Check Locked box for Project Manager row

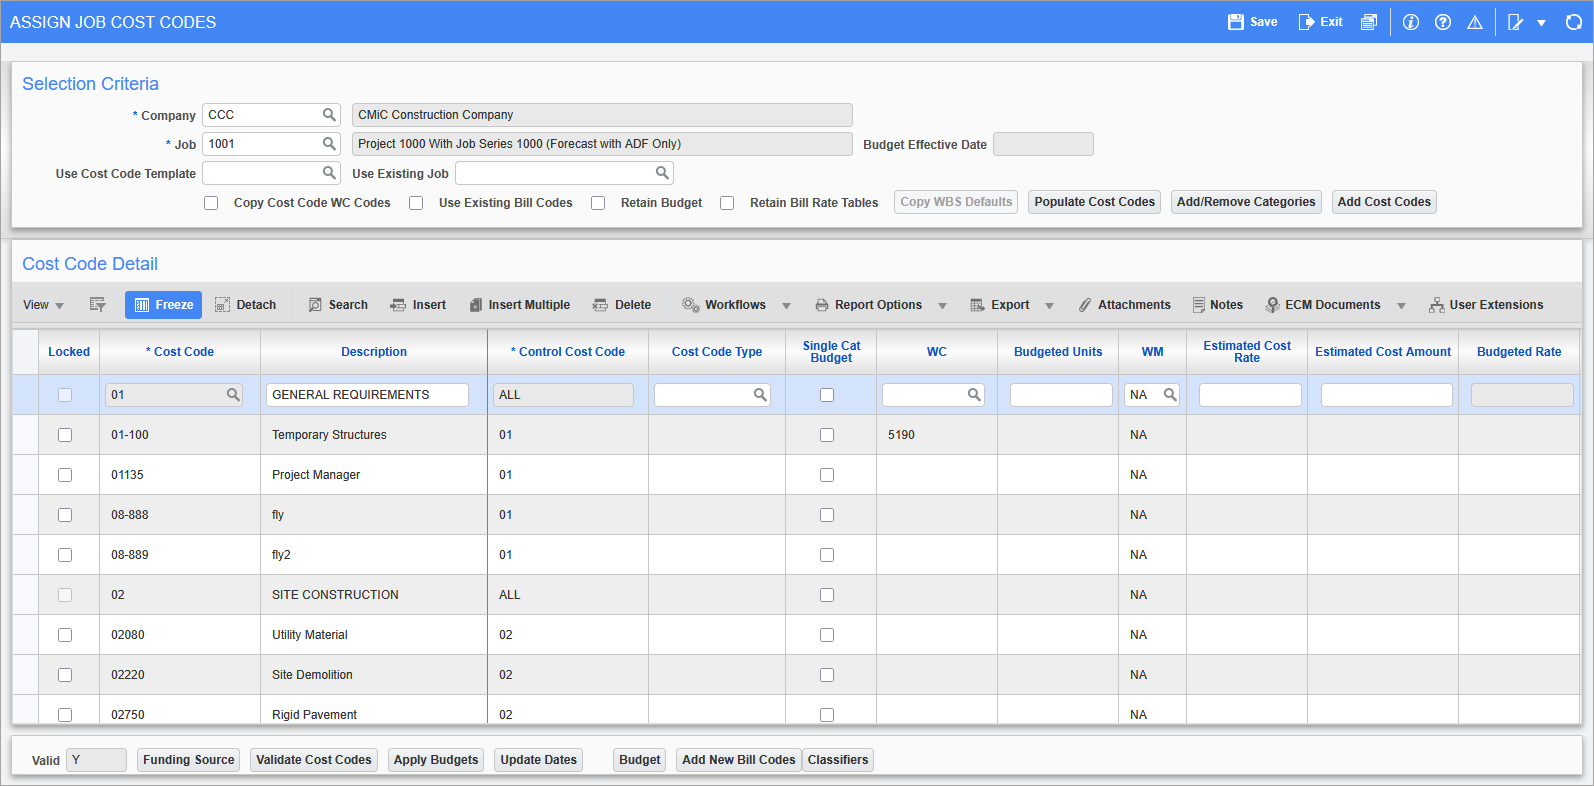point(65,475)
